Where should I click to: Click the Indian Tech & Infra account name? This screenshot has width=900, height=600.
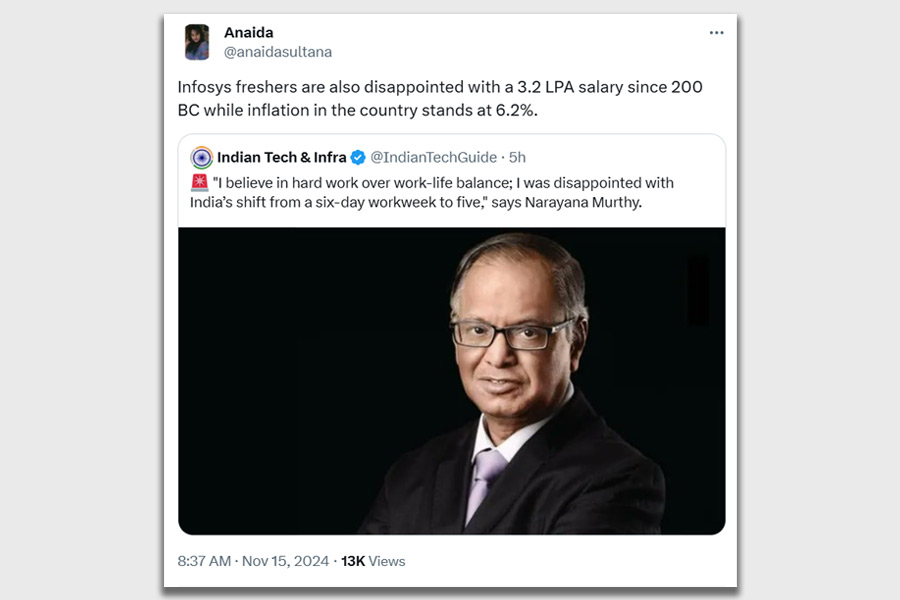[x=281, y=157]
